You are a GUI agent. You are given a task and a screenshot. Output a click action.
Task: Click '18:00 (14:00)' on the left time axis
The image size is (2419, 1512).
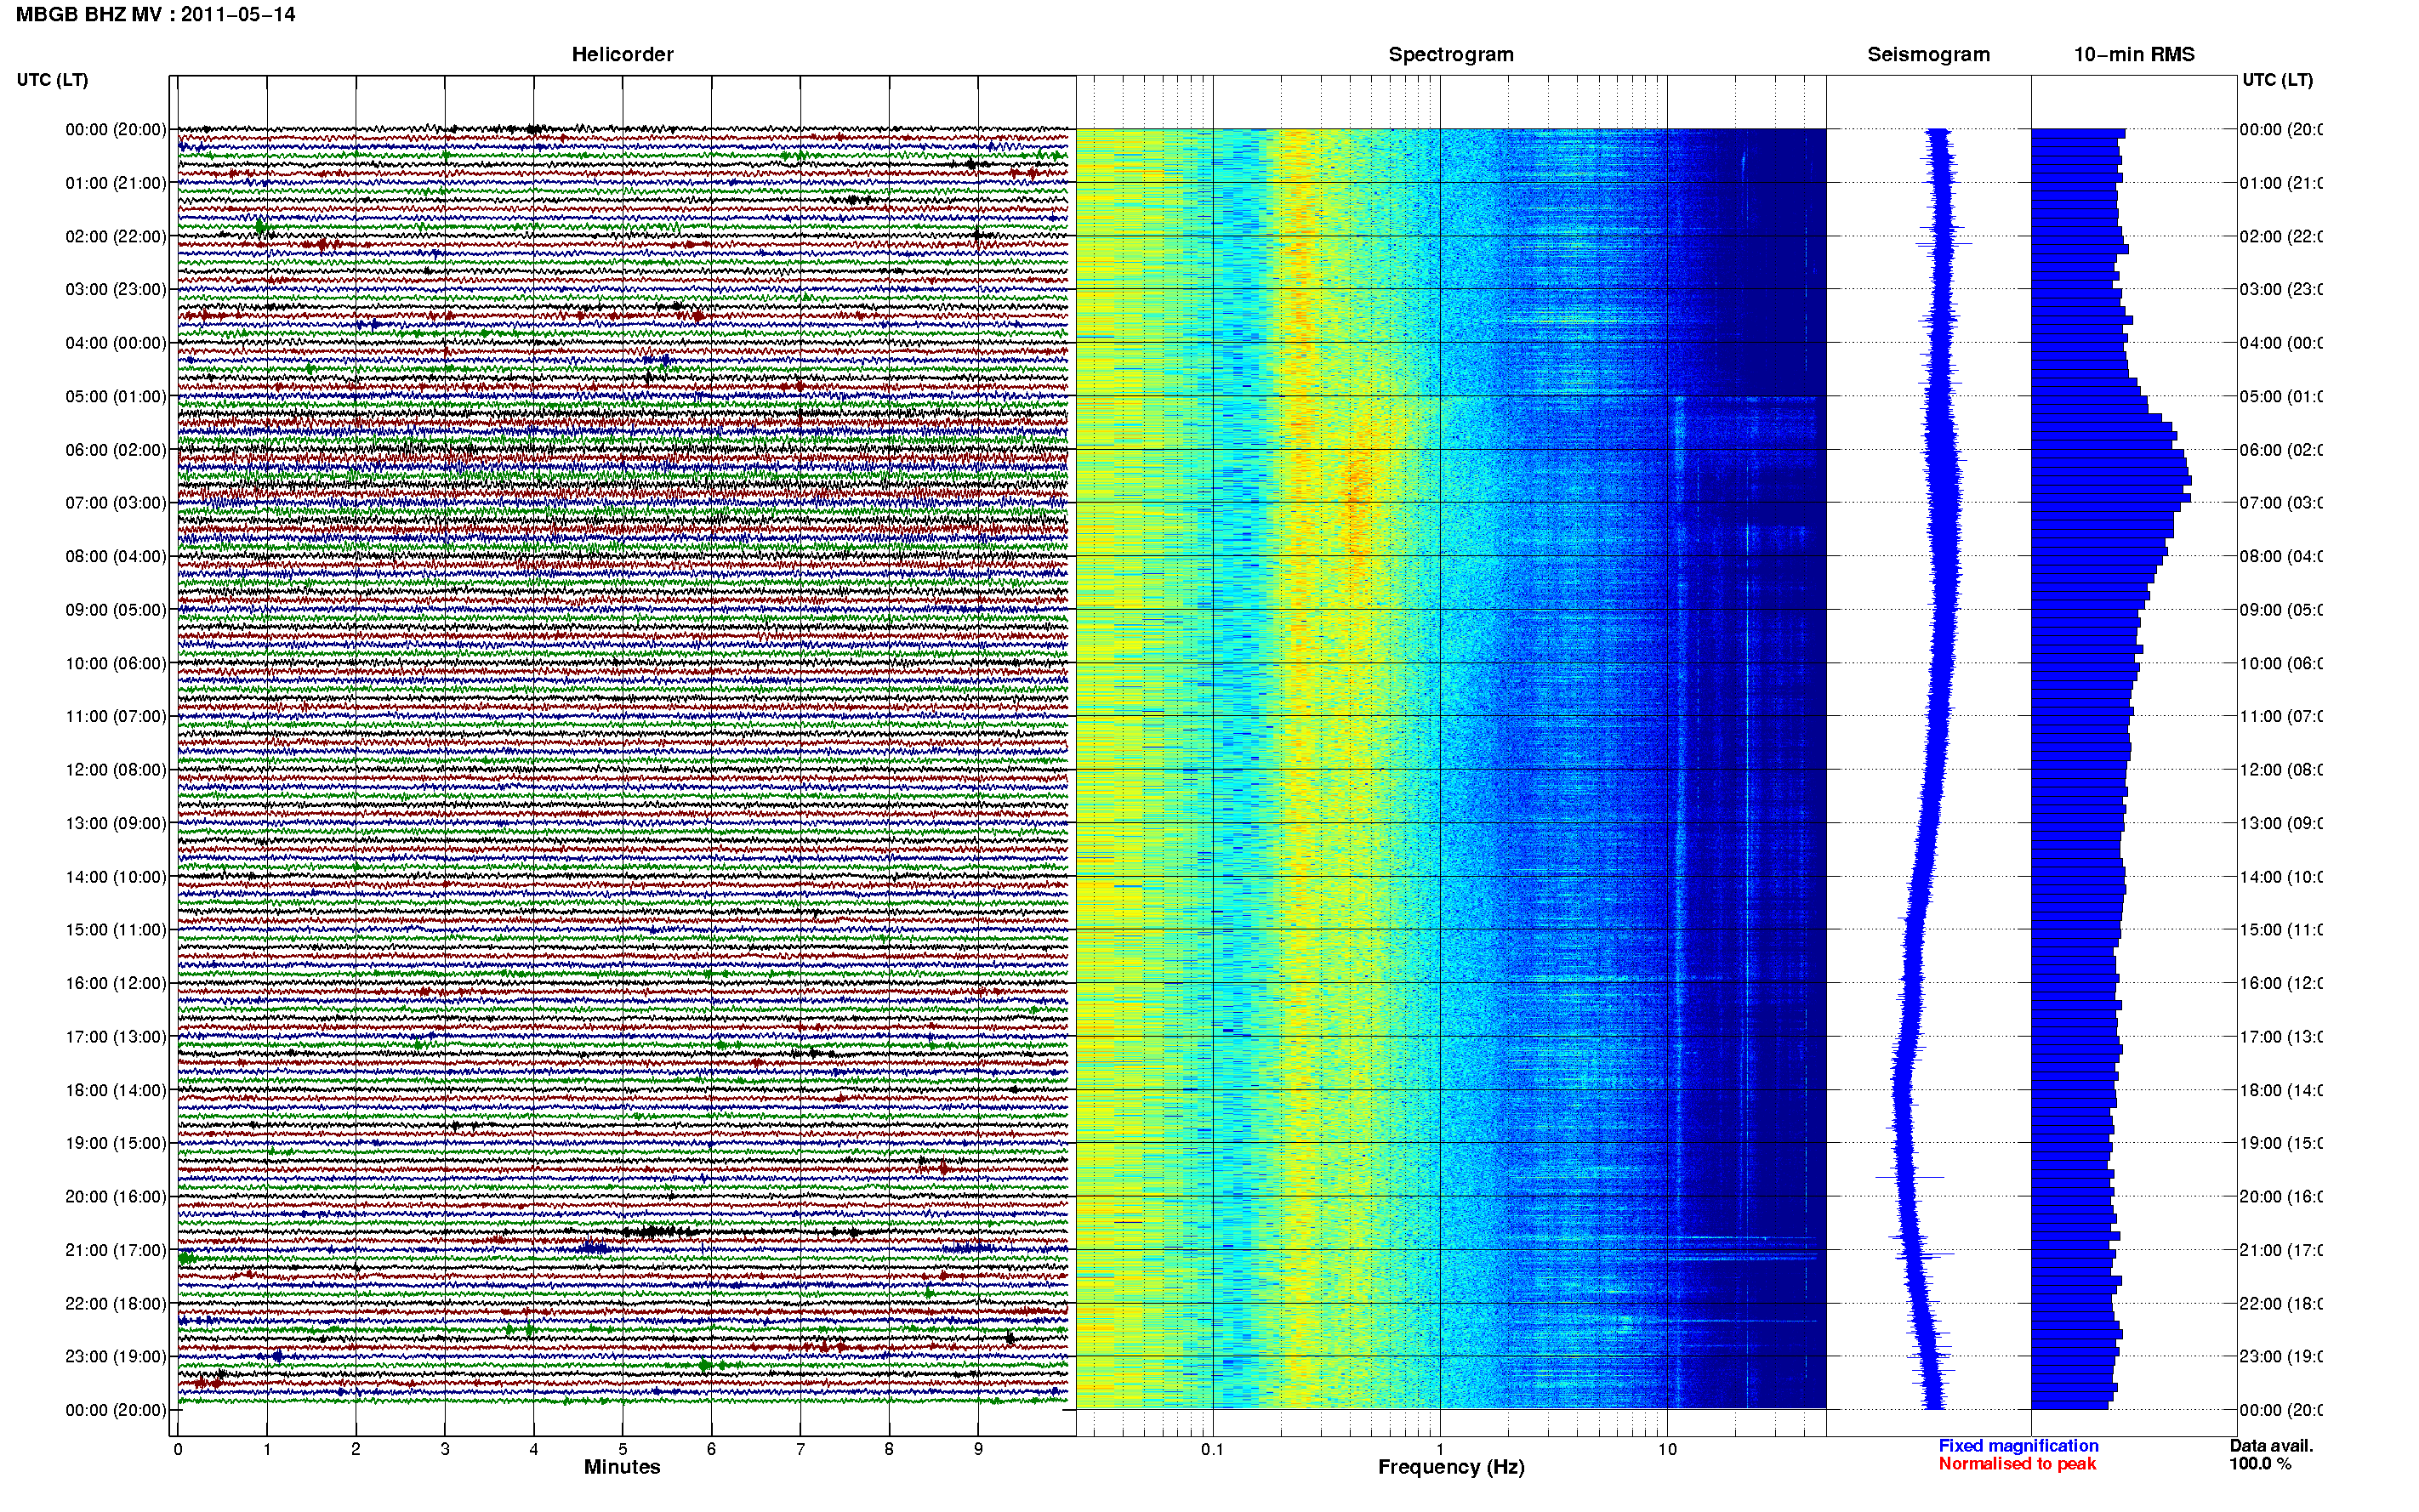pyautogui.click(x=116, y=1091)
